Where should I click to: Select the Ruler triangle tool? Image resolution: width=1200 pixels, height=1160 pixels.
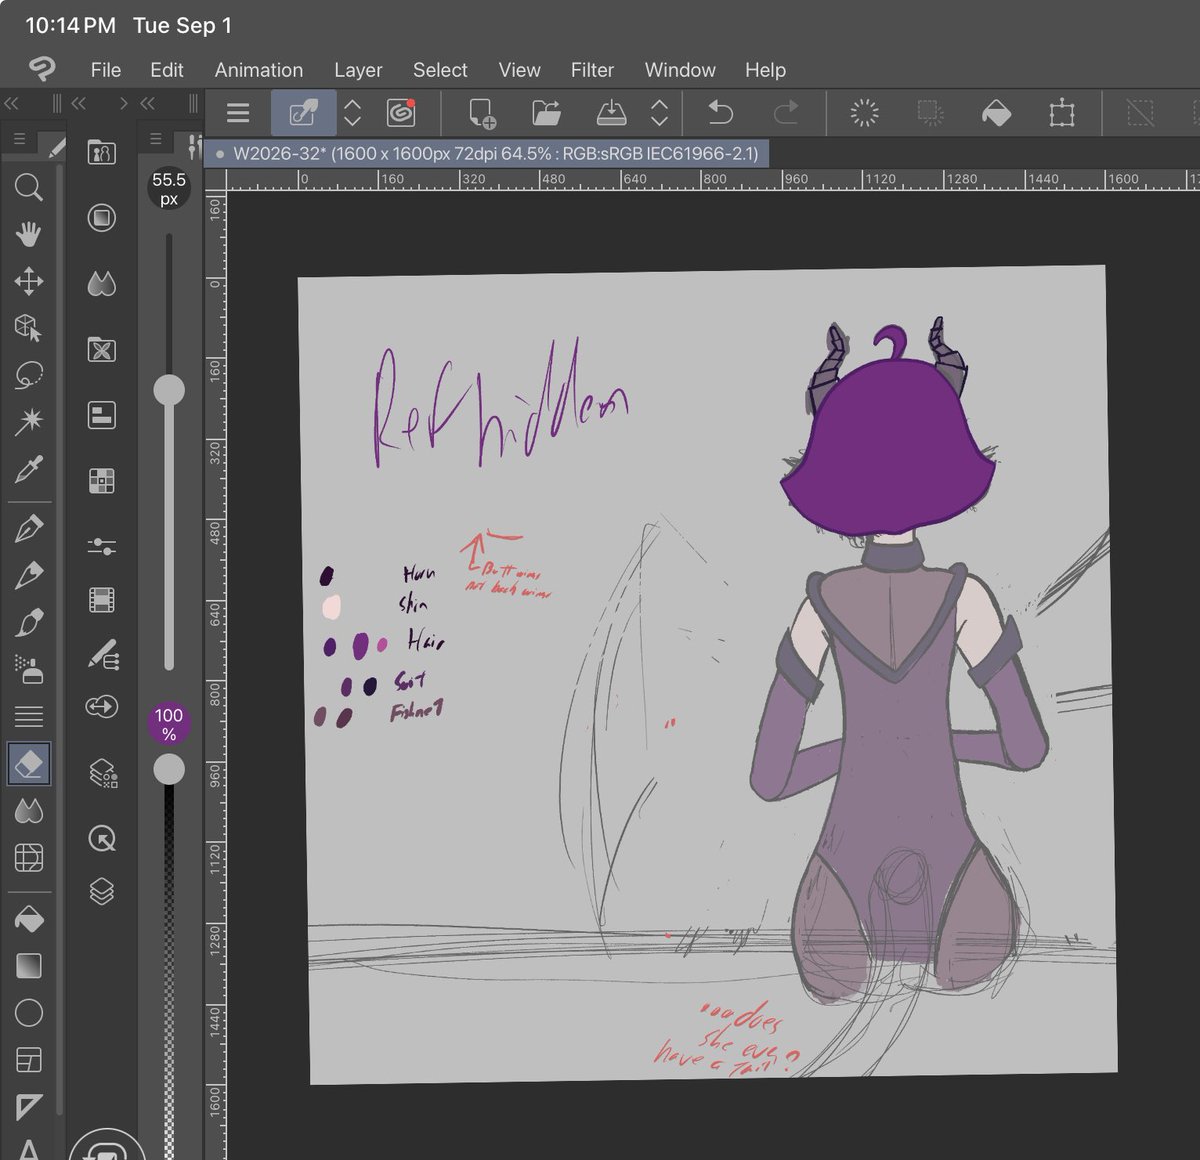pos(29,1106)
